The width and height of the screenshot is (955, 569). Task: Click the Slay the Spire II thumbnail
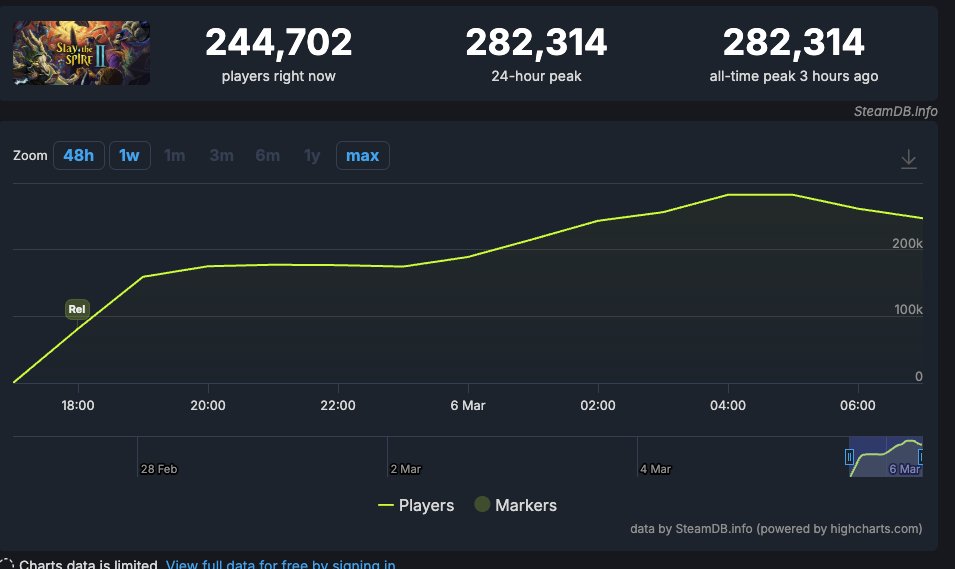coord(82,53)
